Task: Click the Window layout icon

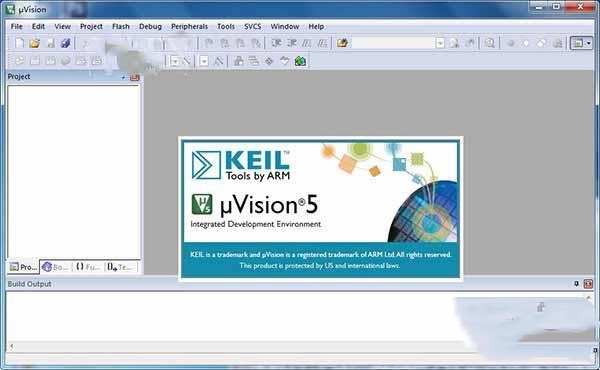Action: coord(578,43)
